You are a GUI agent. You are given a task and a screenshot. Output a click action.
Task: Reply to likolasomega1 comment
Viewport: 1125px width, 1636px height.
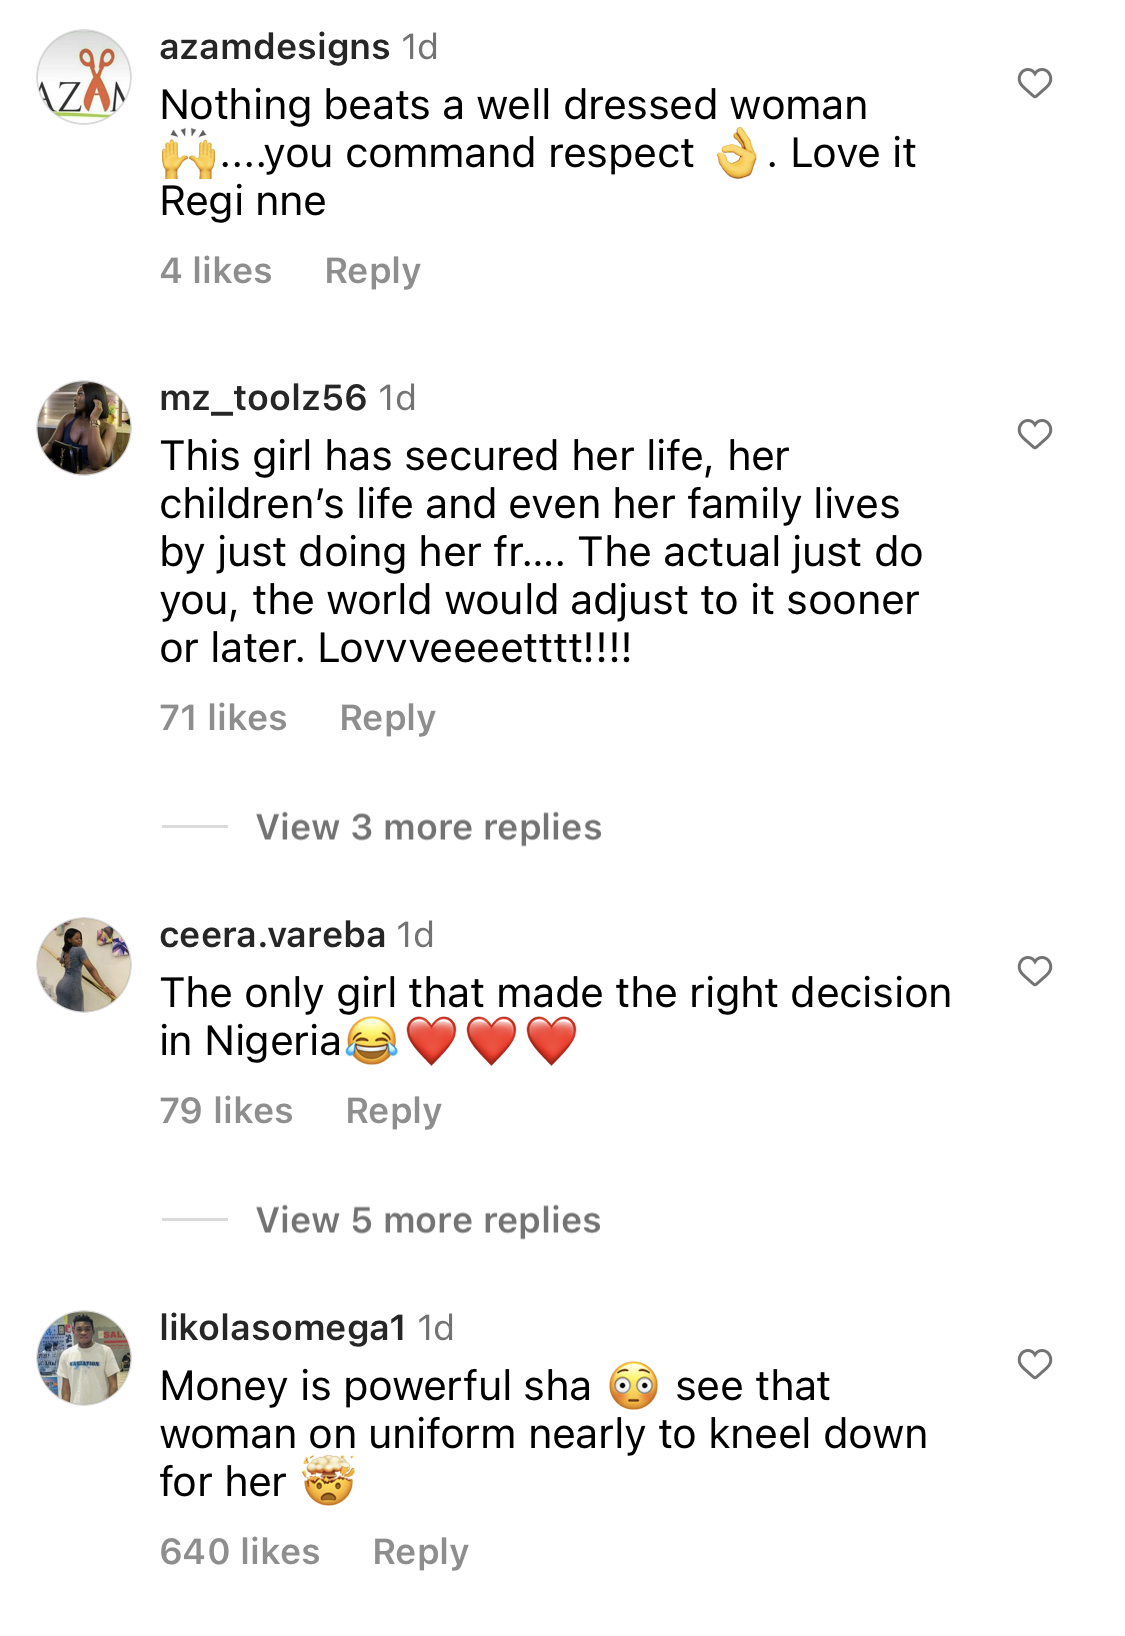(x=421, y=1552)
